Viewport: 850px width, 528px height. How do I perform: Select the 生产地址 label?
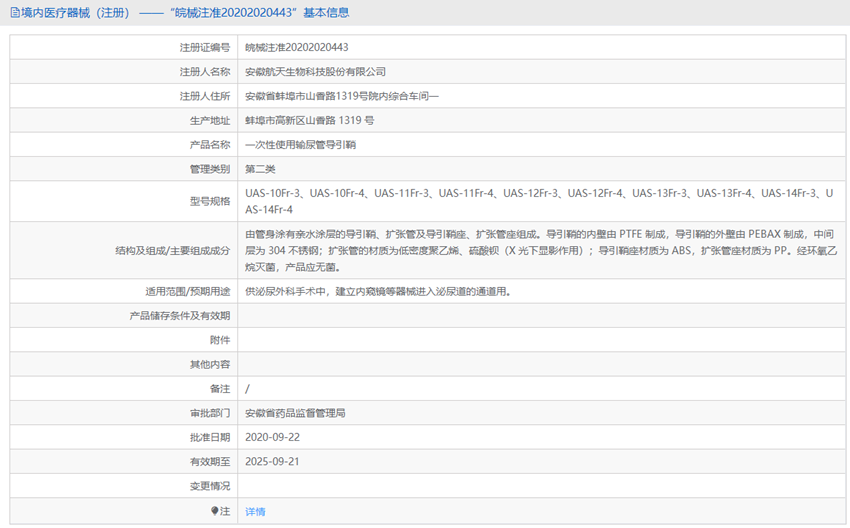point(210,120)
